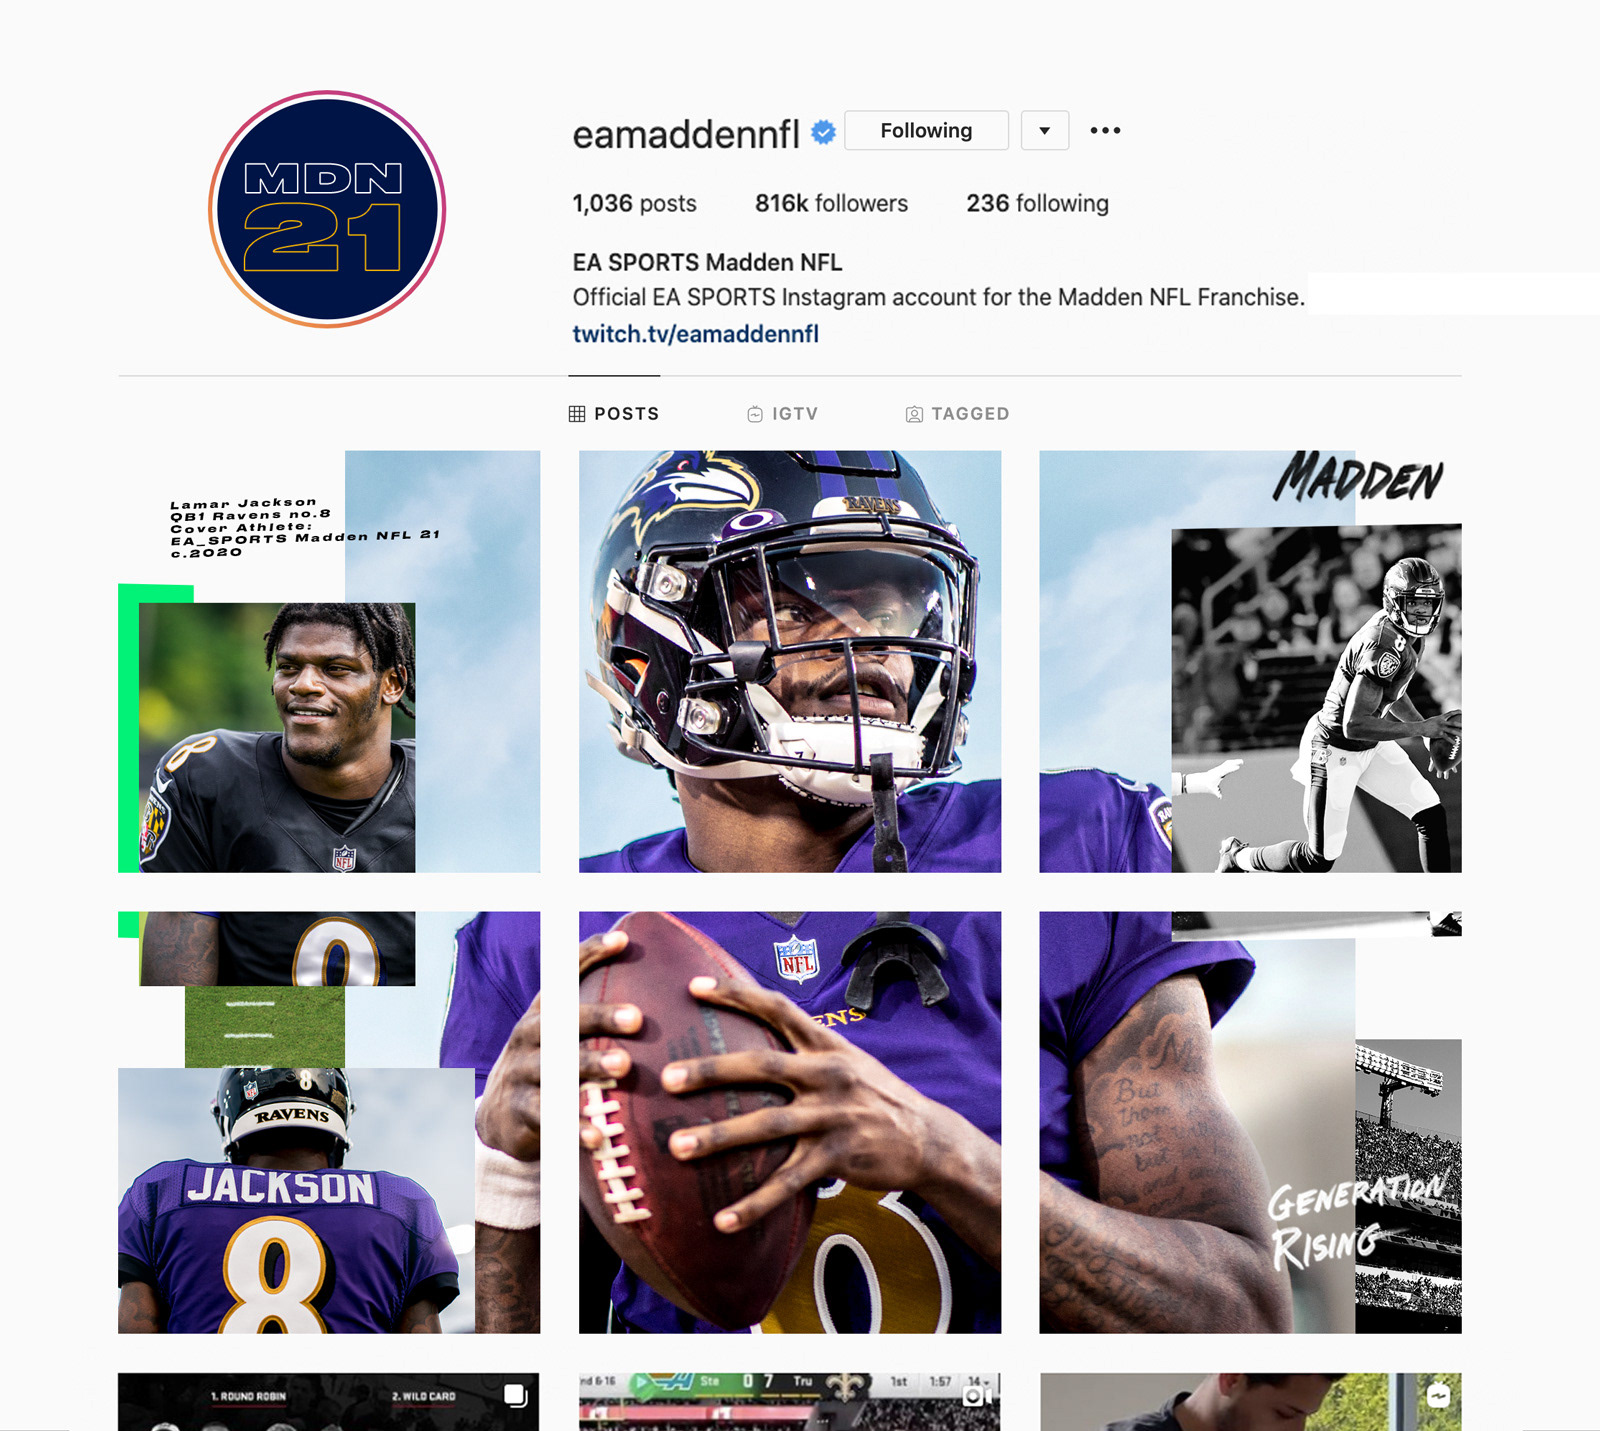Click the MDN 21 profile picture

327,209
